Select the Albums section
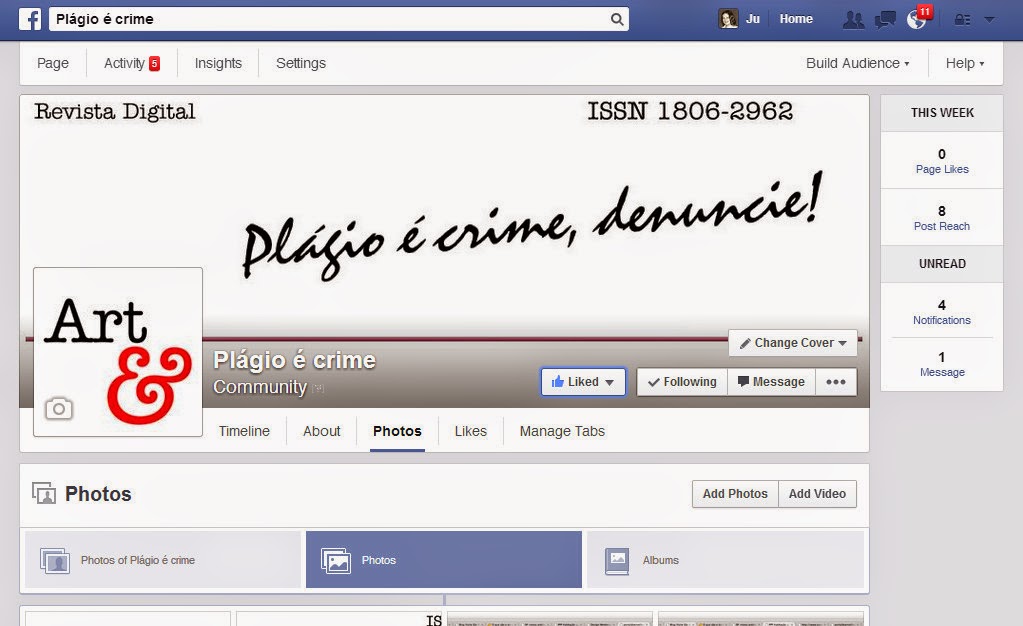1023x626 pixels. click(x=725, y=559)
